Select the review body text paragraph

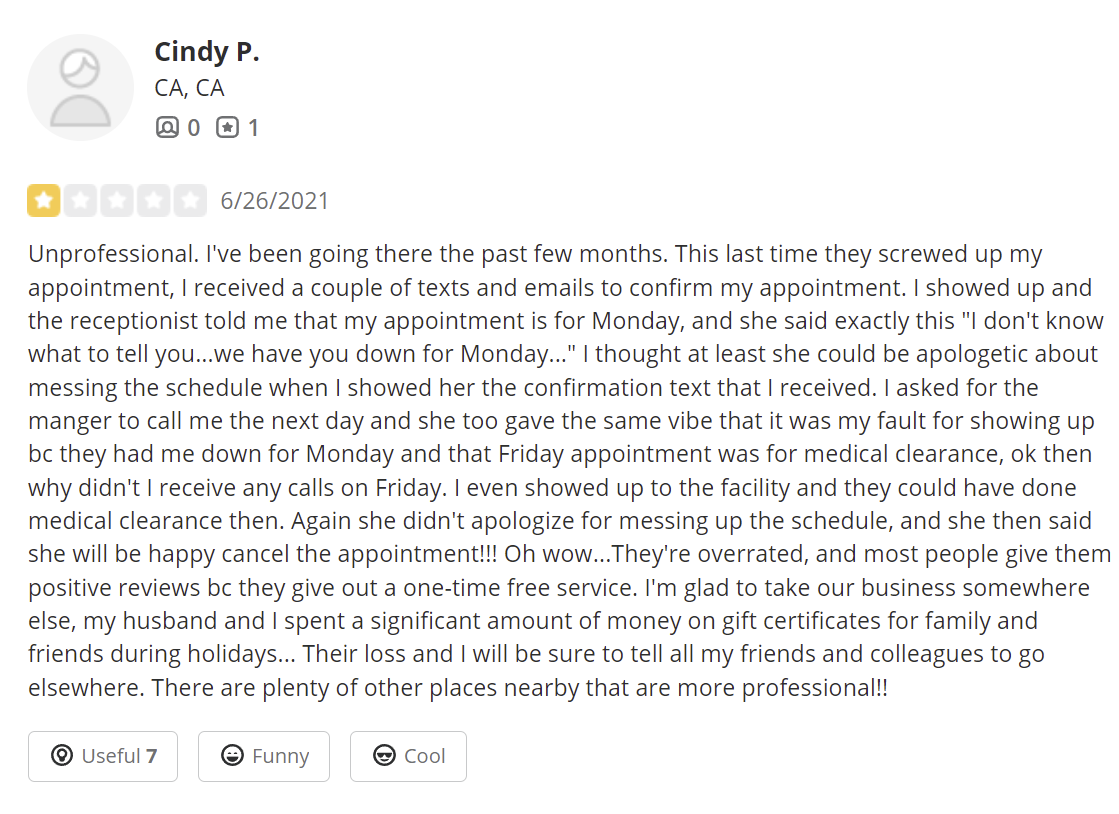[569, 471]
